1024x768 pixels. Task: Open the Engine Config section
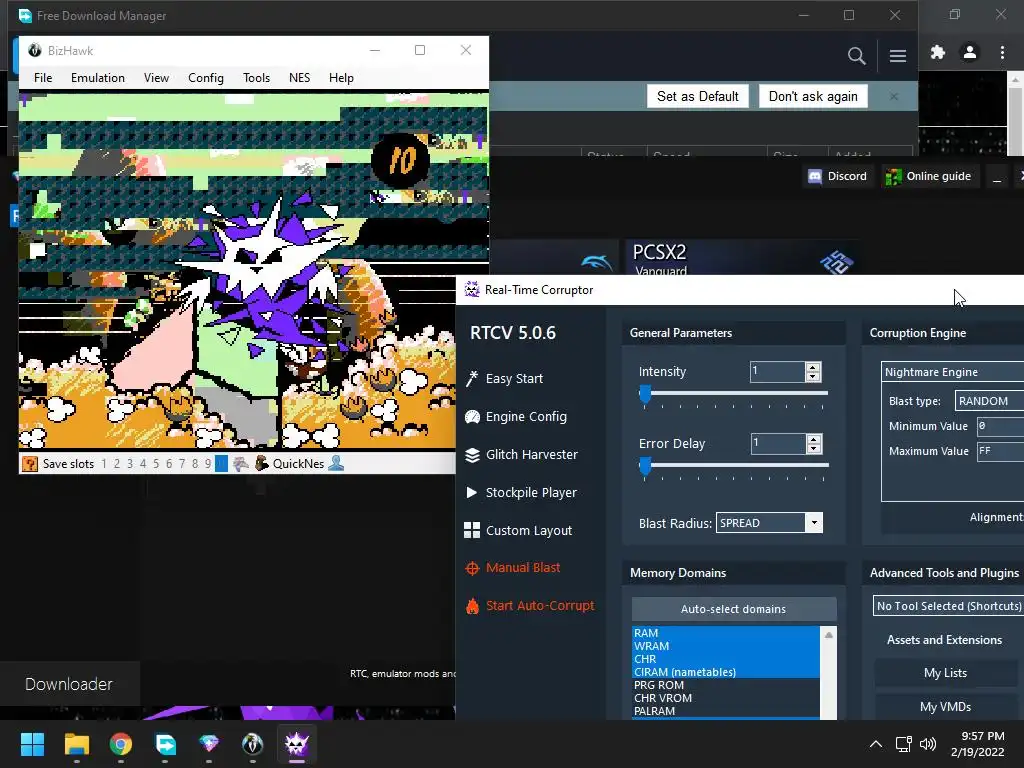(x=516, y=417)
